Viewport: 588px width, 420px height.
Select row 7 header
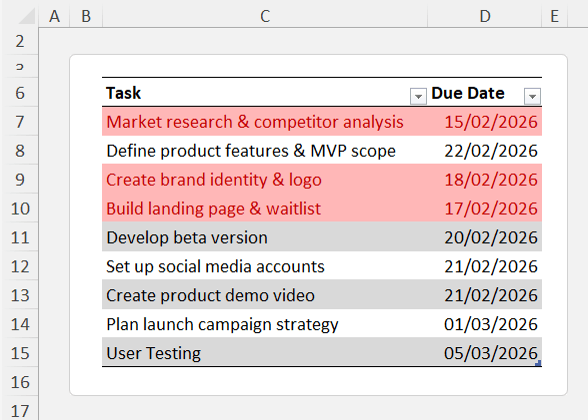(x=20, y=122)
